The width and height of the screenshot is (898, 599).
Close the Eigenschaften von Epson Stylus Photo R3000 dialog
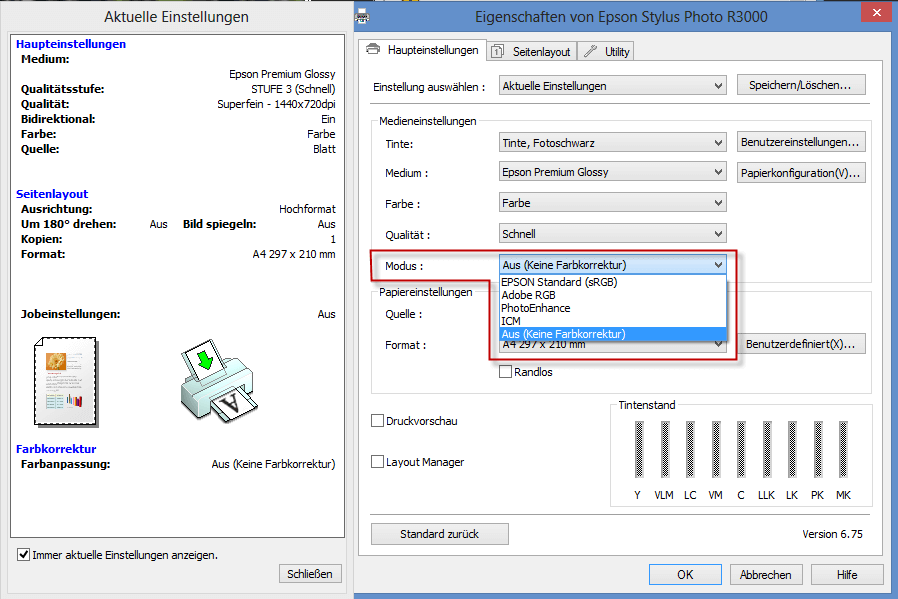(x=877, y=13)
